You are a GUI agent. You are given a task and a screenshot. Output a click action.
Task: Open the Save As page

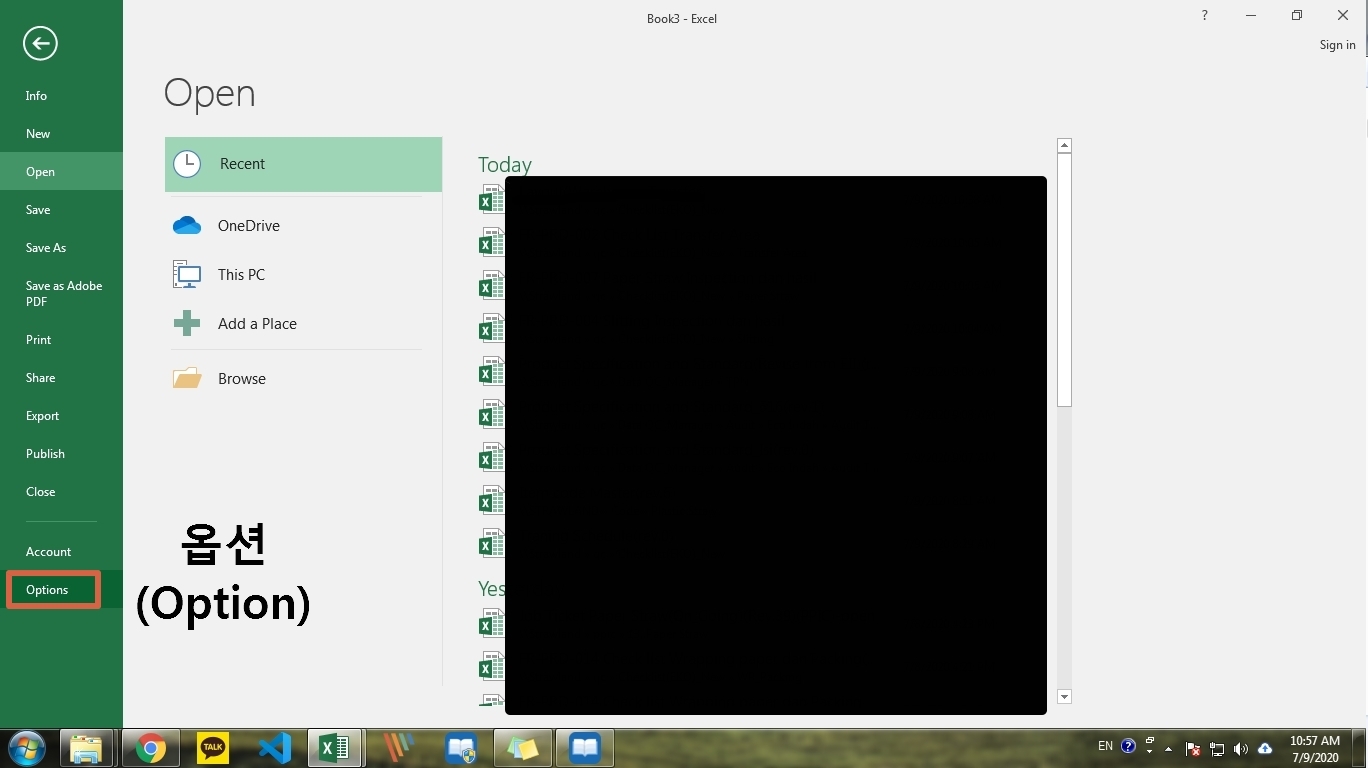[61, 248]
